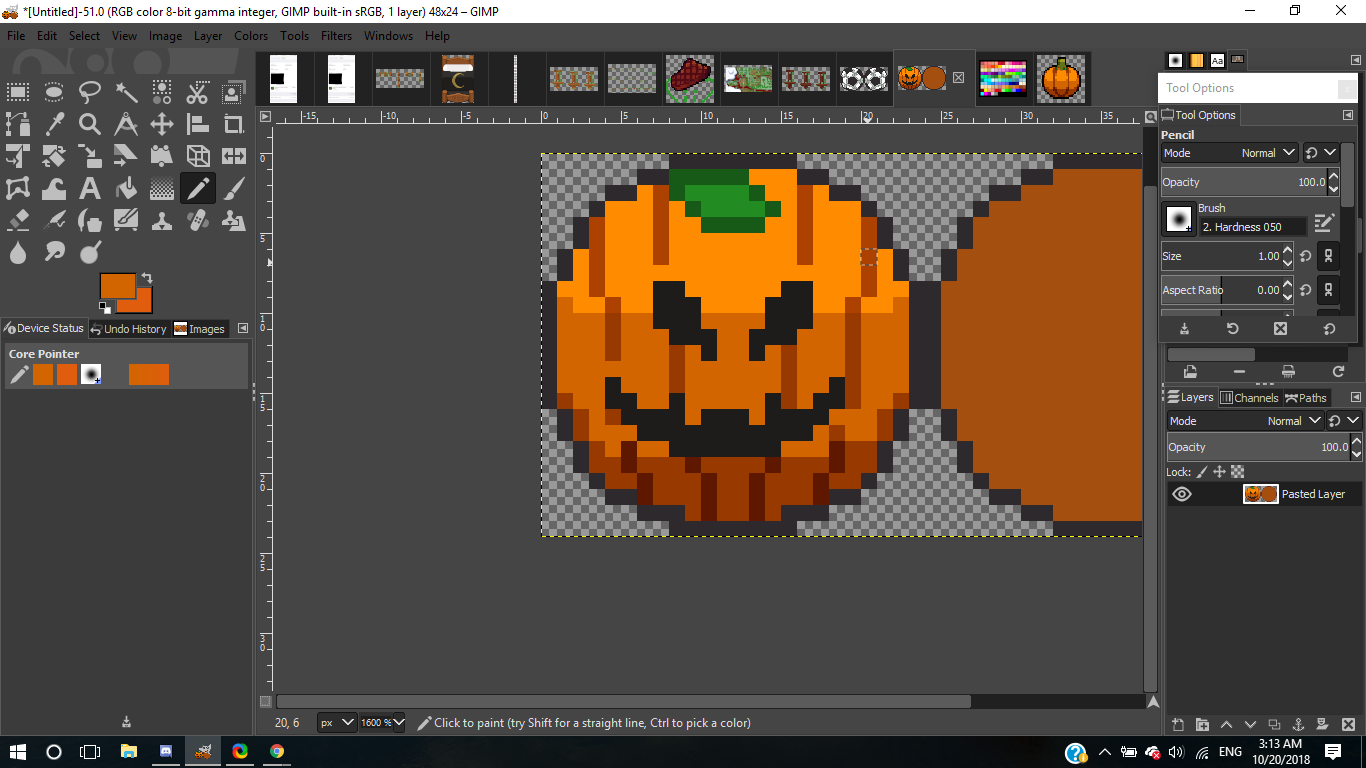The height and width of the screenshot is (768, 1366).
Task: Activate the Color Picker eyedropper tool
Action: (x=54, y=125)
